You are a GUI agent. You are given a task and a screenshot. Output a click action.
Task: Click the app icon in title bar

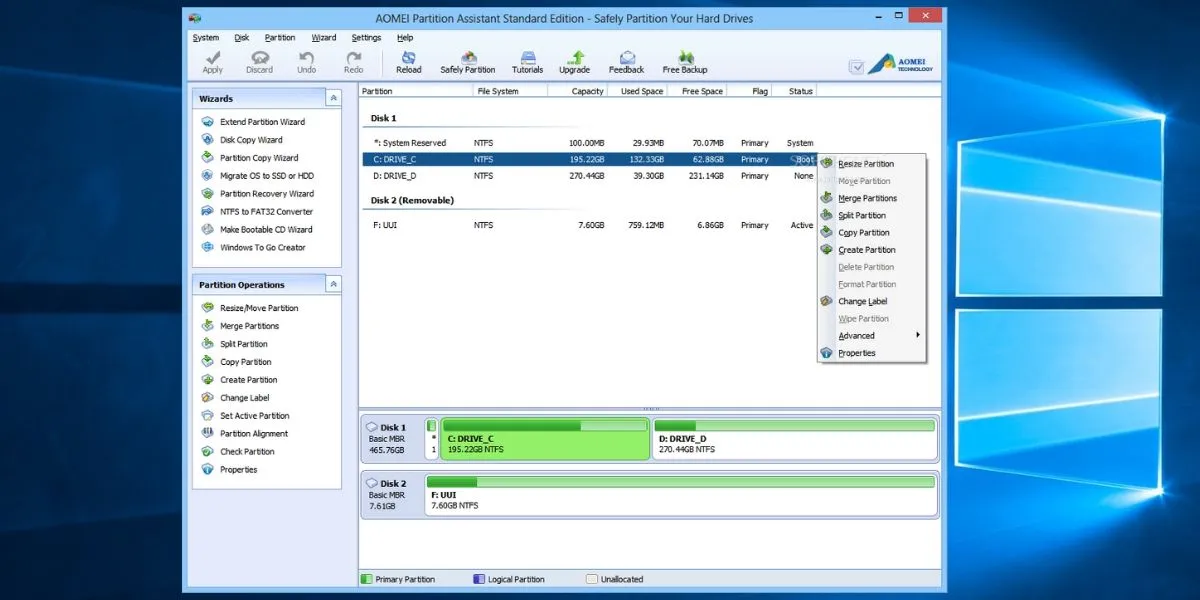point(195,18)
